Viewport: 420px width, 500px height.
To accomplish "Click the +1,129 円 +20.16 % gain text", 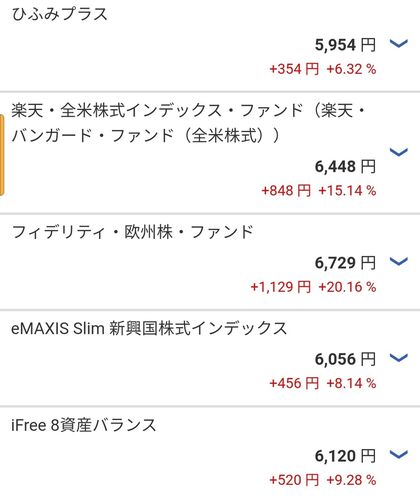I will (313, 287).
